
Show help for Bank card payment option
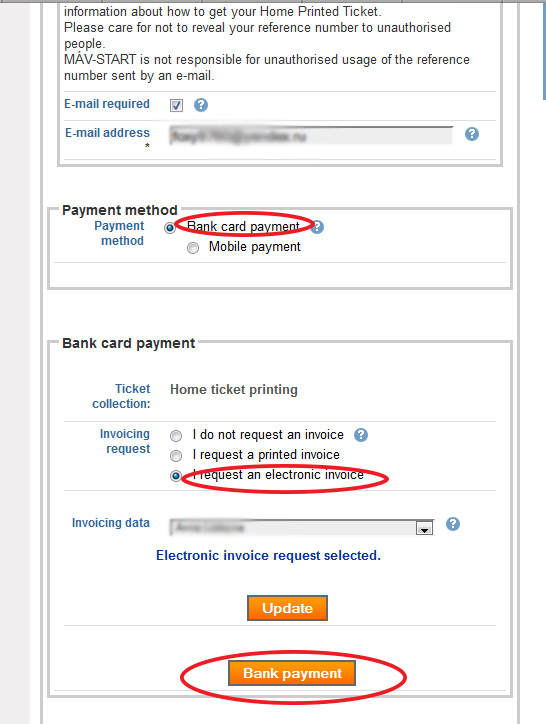(x=318, y=227)
